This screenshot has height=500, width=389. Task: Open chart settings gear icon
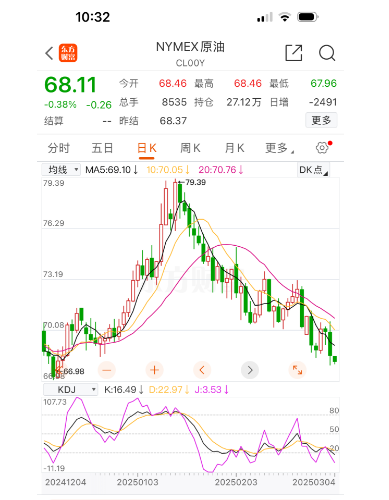click(x=323, y=147)
